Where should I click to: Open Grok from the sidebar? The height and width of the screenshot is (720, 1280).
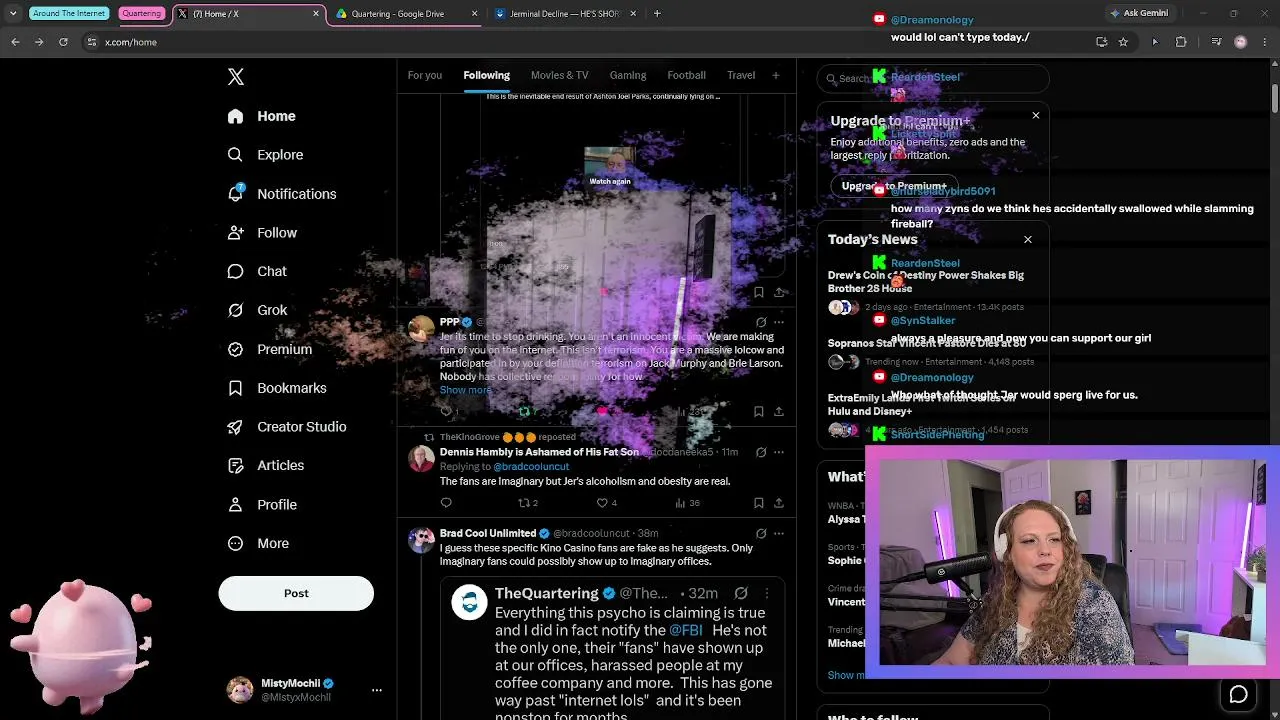(x=257, y=310)
